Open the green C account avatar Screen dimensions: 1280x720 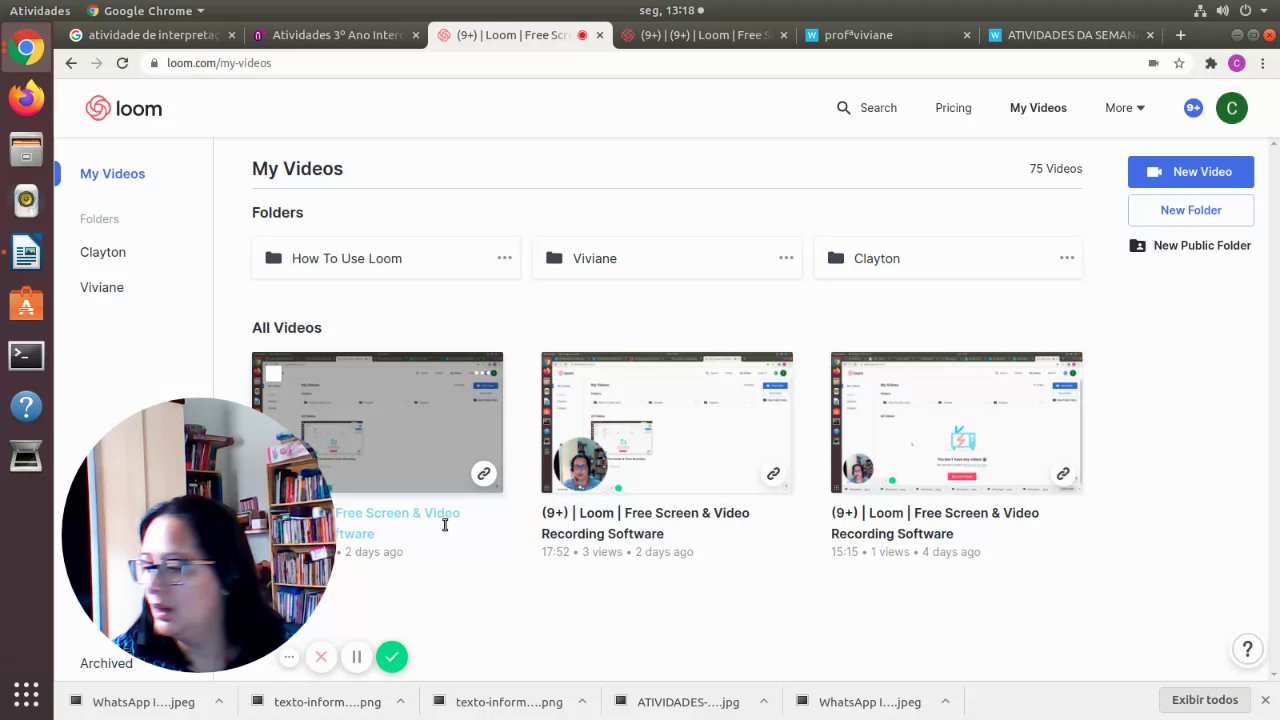click(x=1232, y=108)
